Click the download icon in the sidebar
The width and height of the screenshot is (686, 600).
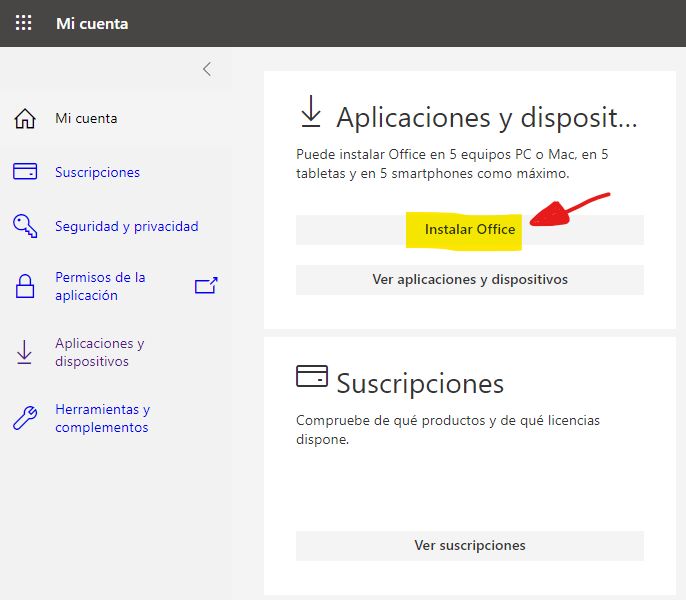point(24,352)
